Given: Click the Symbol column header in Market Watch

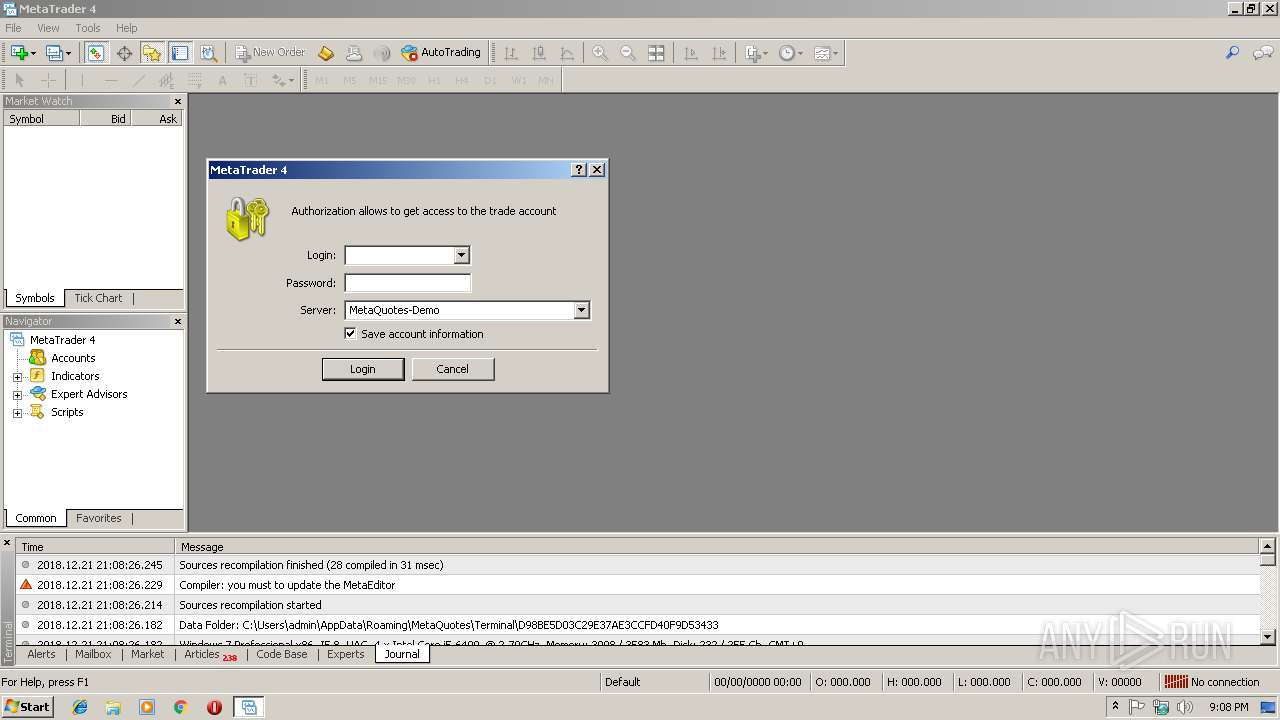Looking at the screenshot, I should tap(41, 118).
